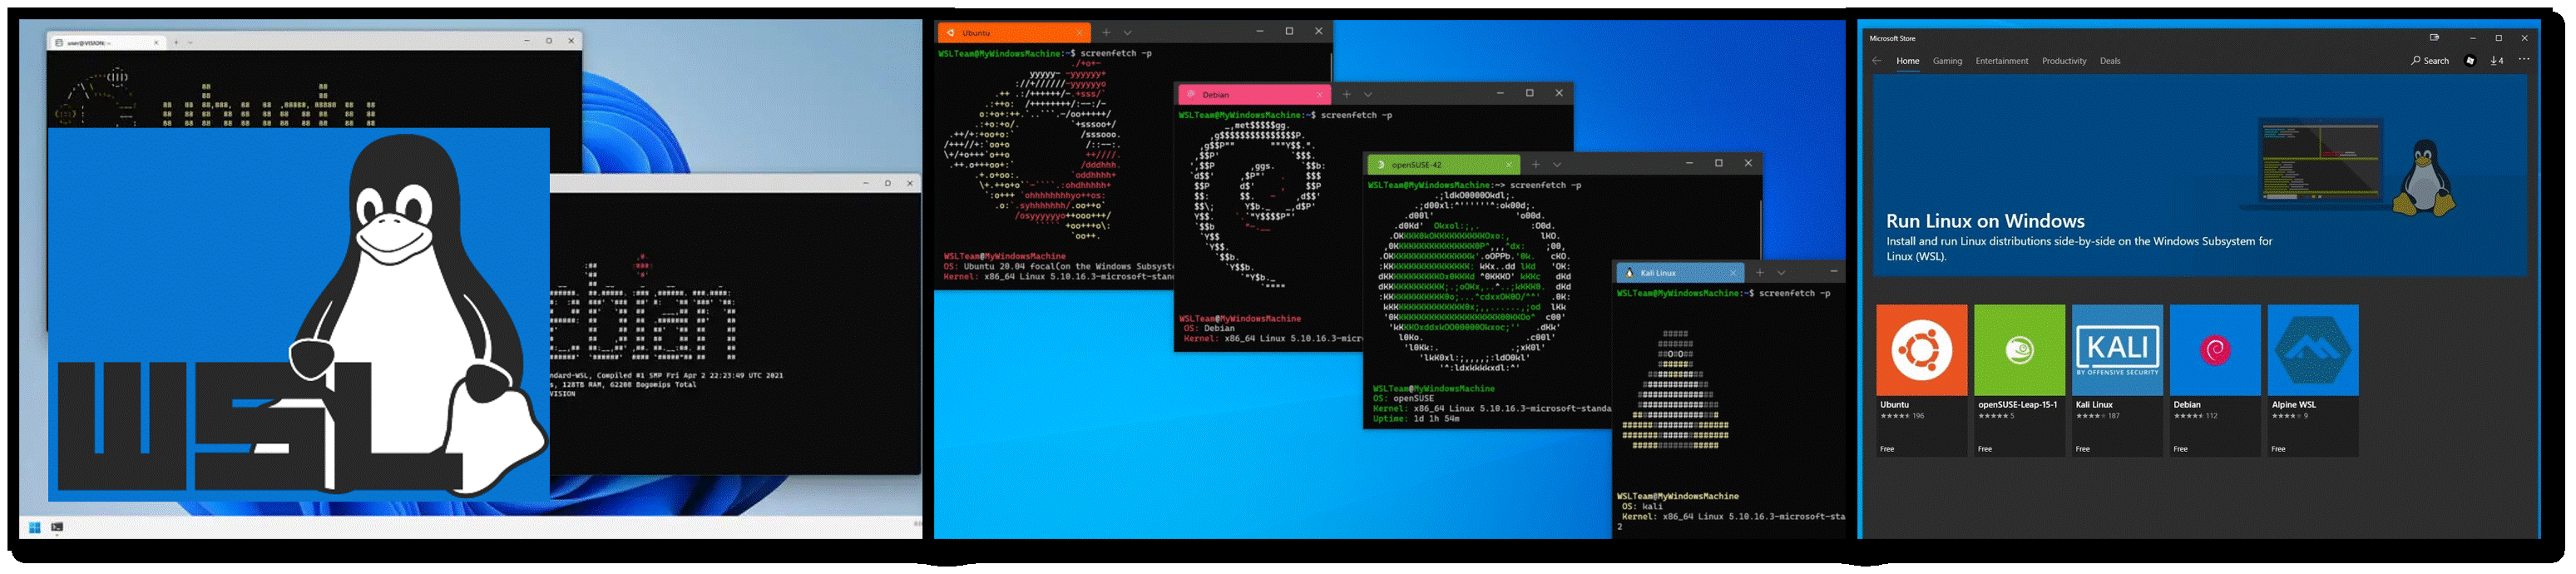Image resolution: width=2576 pixels, height=574 pixels.
Task: Maximize the Debian terminal window
Action: [1529, 93]
